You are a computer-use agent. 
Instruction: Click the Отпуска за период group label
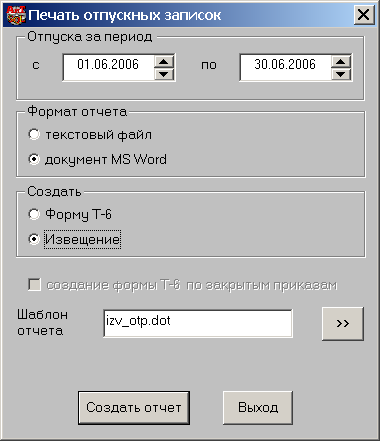tap(90, 37)
